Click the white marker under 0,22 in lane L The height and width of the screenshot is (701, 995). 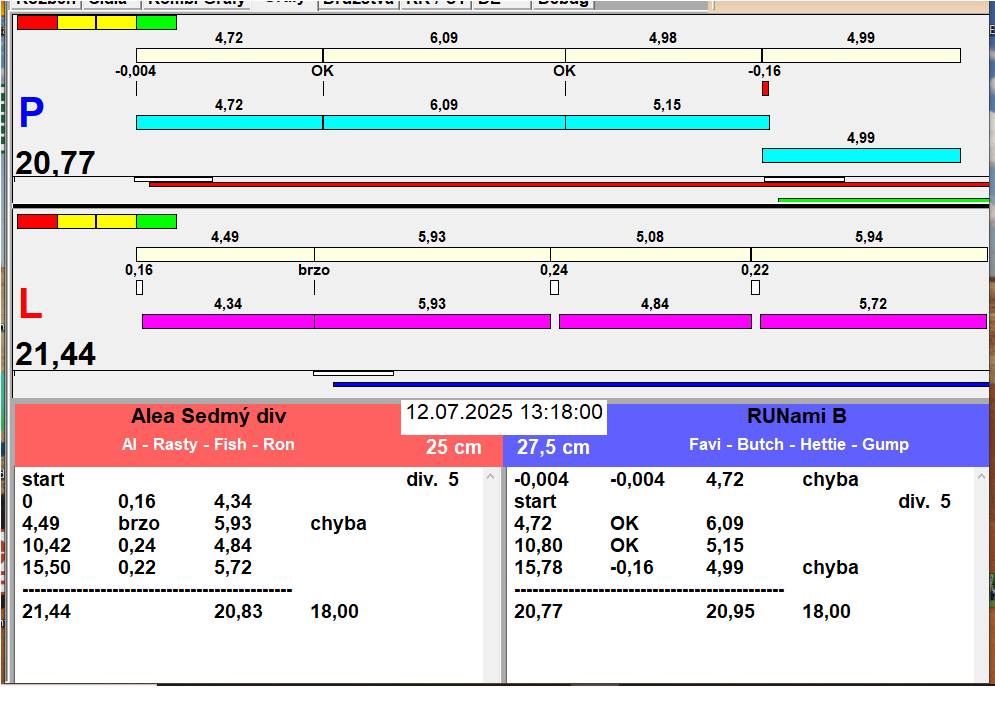click(755, 288)
